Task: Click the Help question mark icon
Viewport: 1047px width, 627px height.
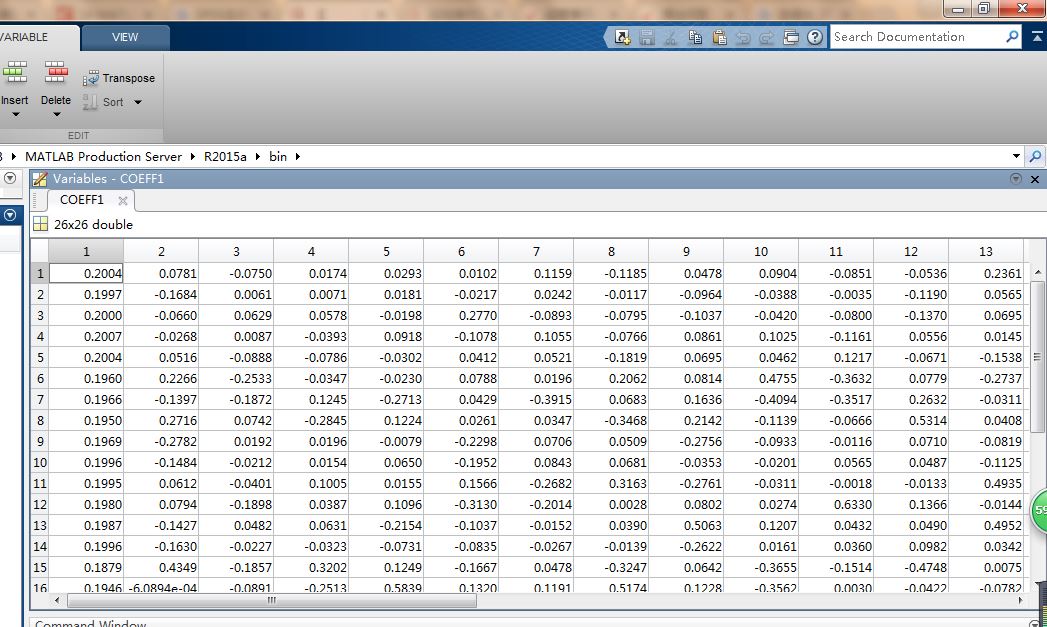Action: [814, 36]
